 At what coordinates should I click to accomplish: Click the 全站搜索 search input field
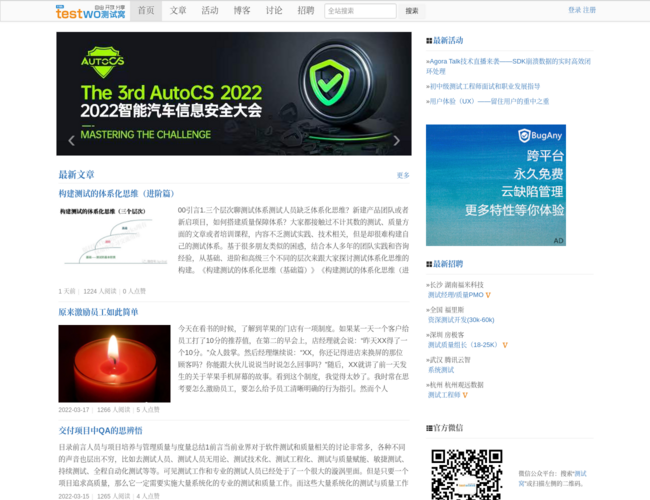360,11
